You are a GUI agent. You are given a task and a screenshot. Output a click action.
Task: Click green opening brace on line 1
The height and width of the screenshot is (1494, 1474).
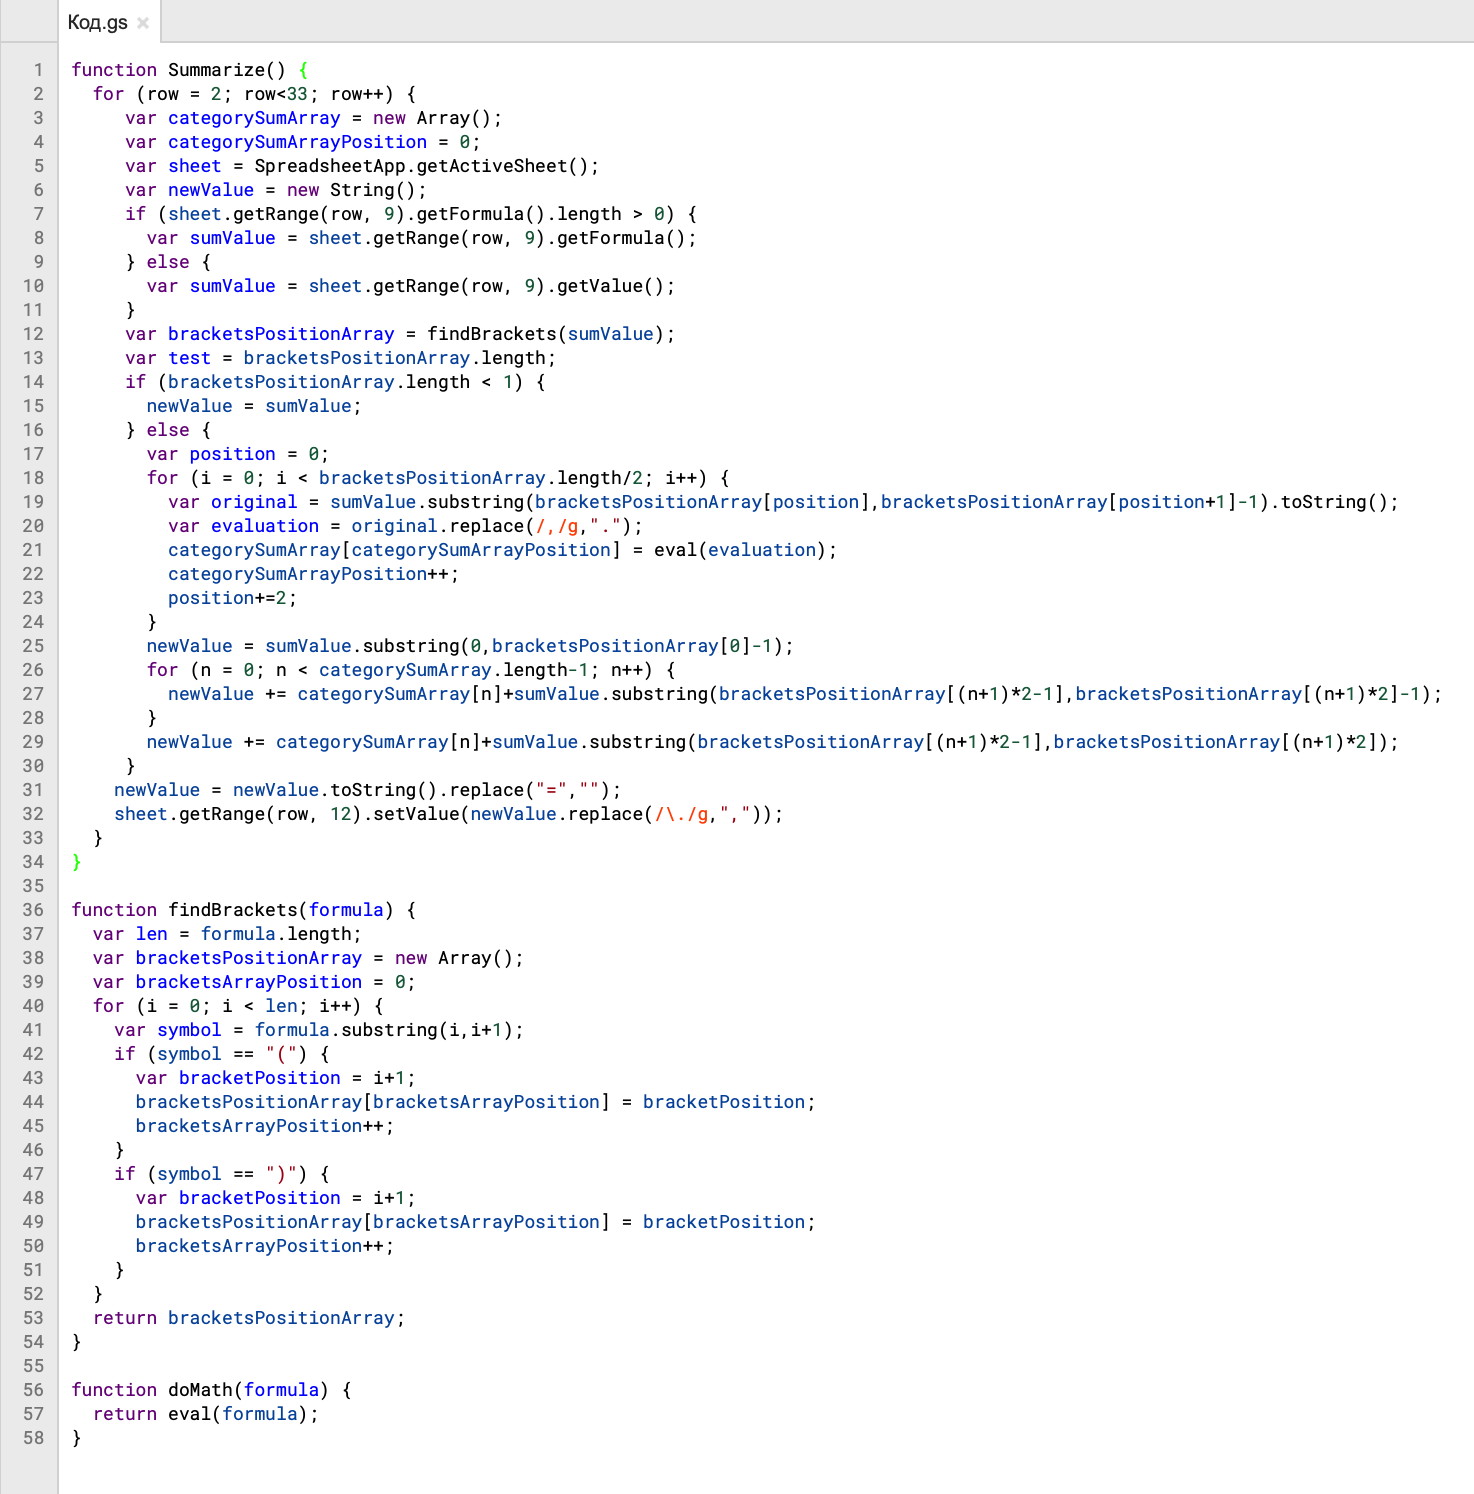click(x=303, y=70)
